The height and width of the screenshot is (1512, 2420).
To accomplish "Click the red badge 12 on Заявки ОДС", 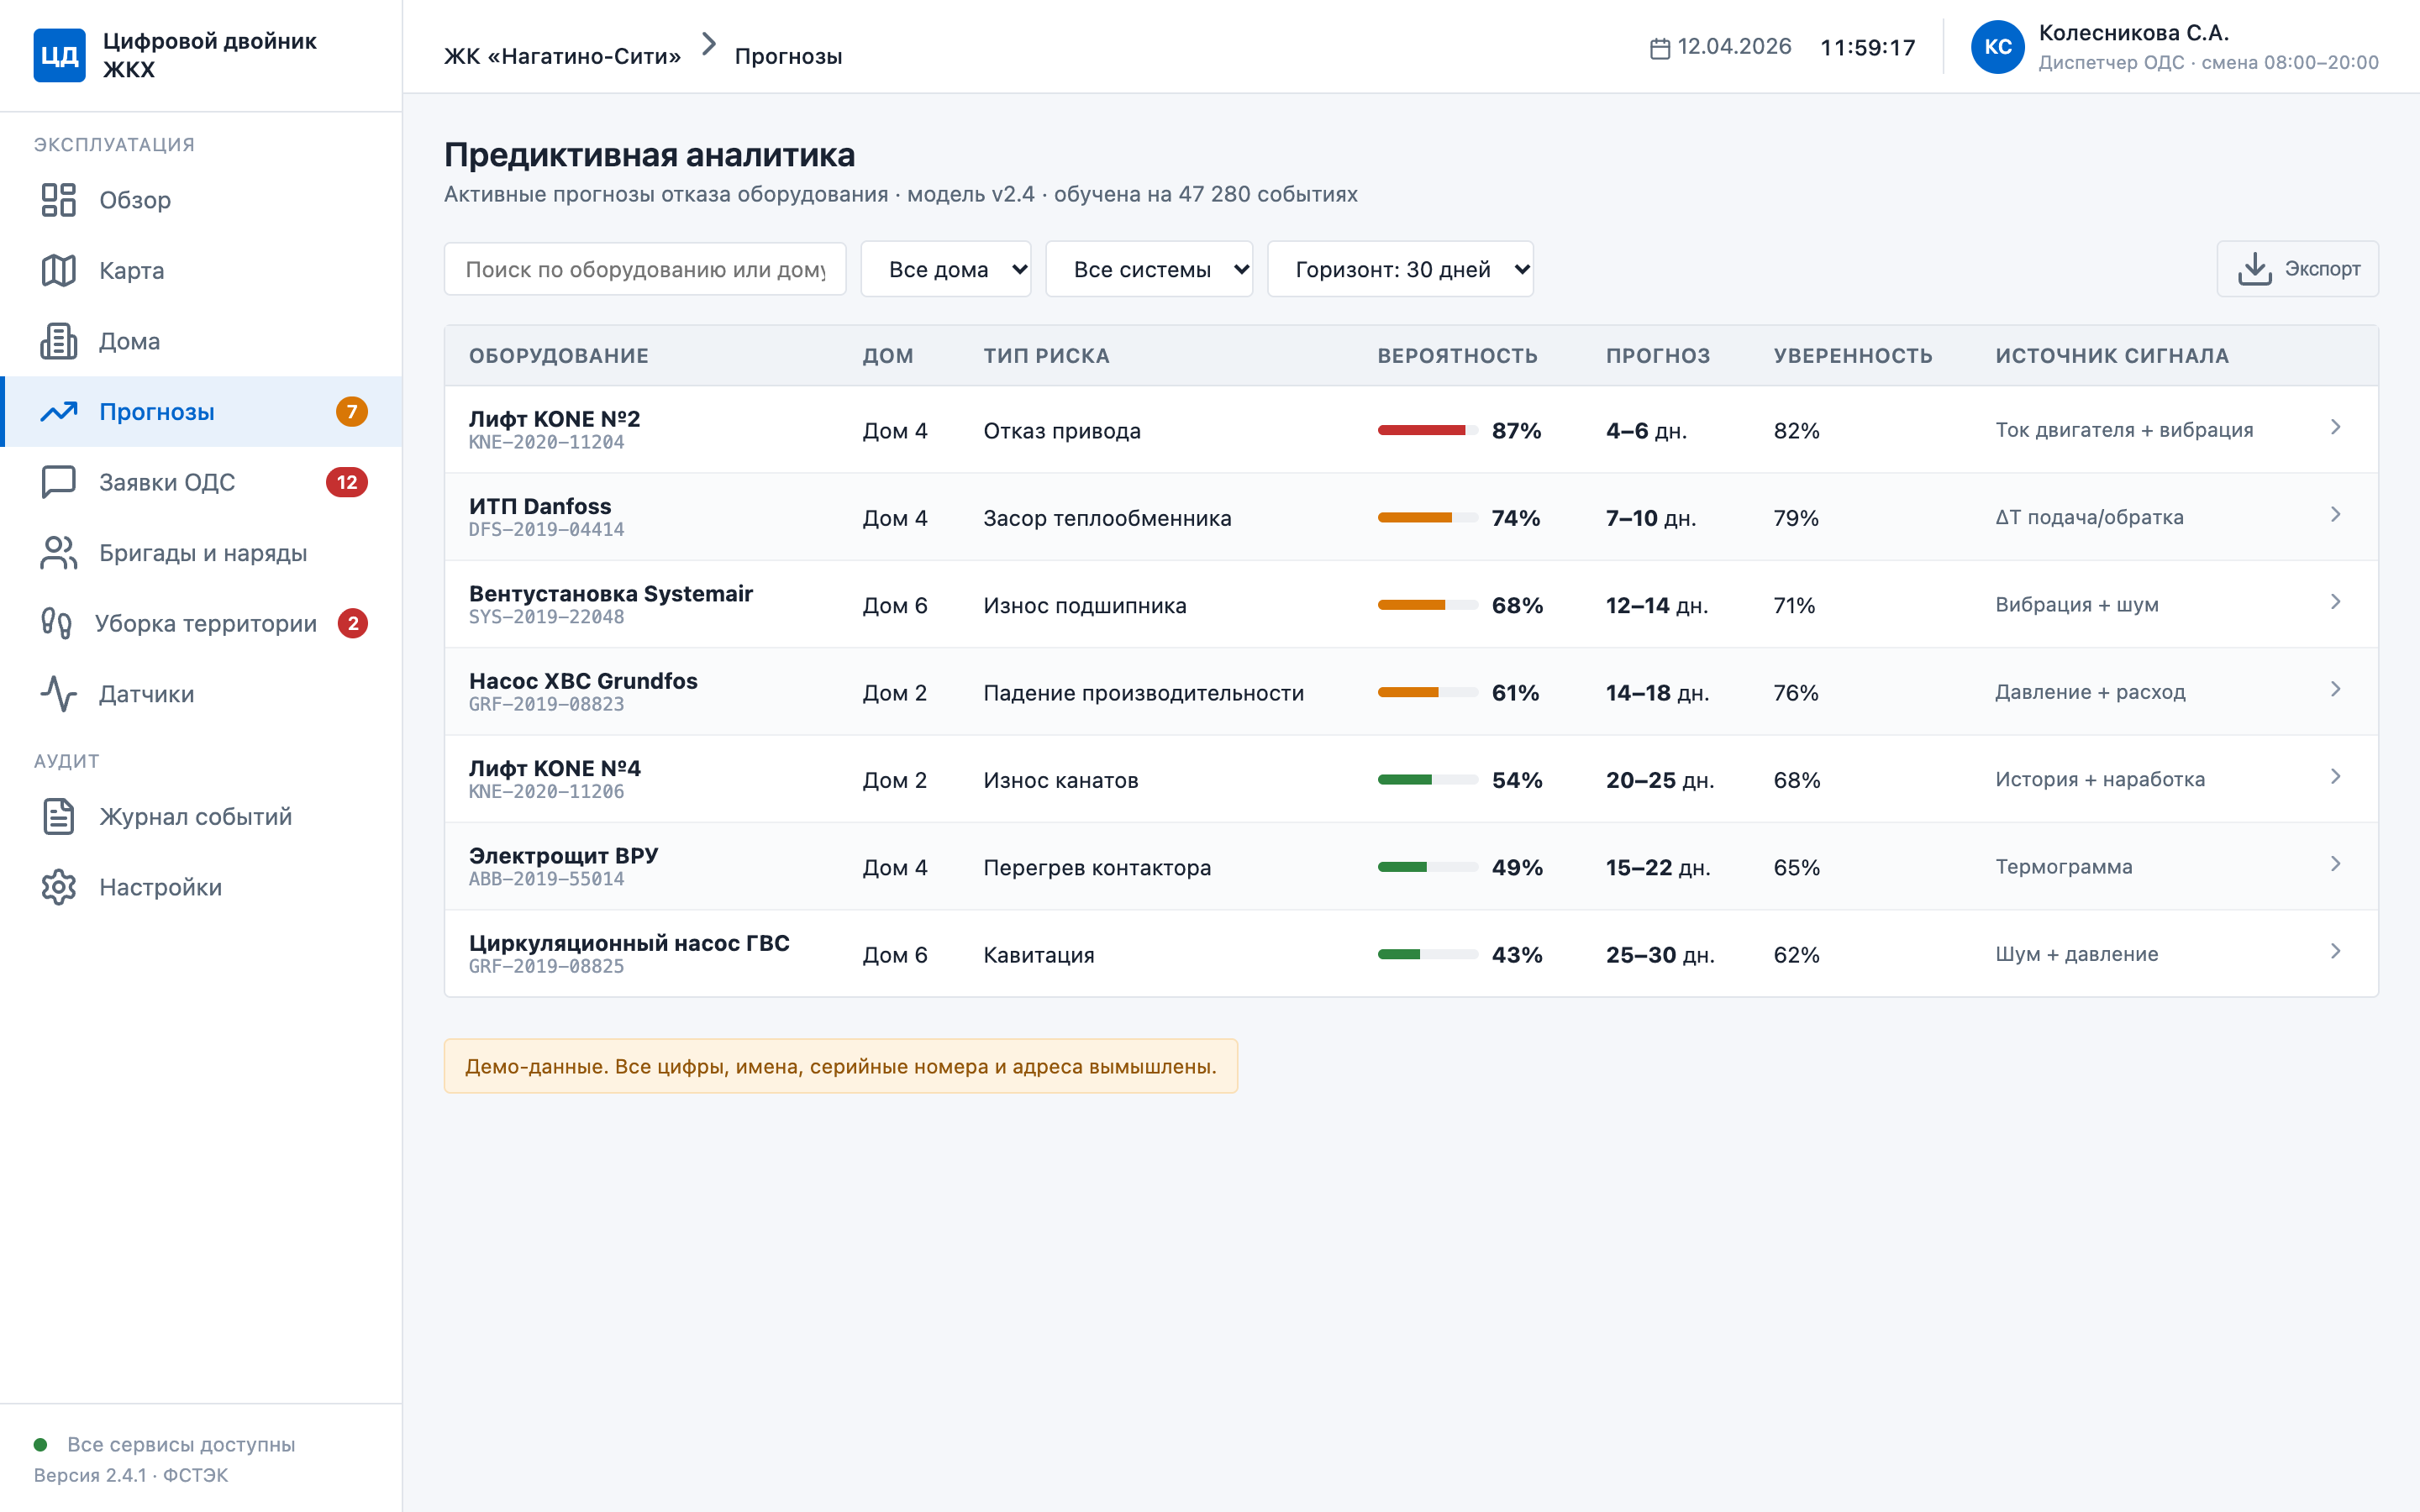I will coord(347,482).
